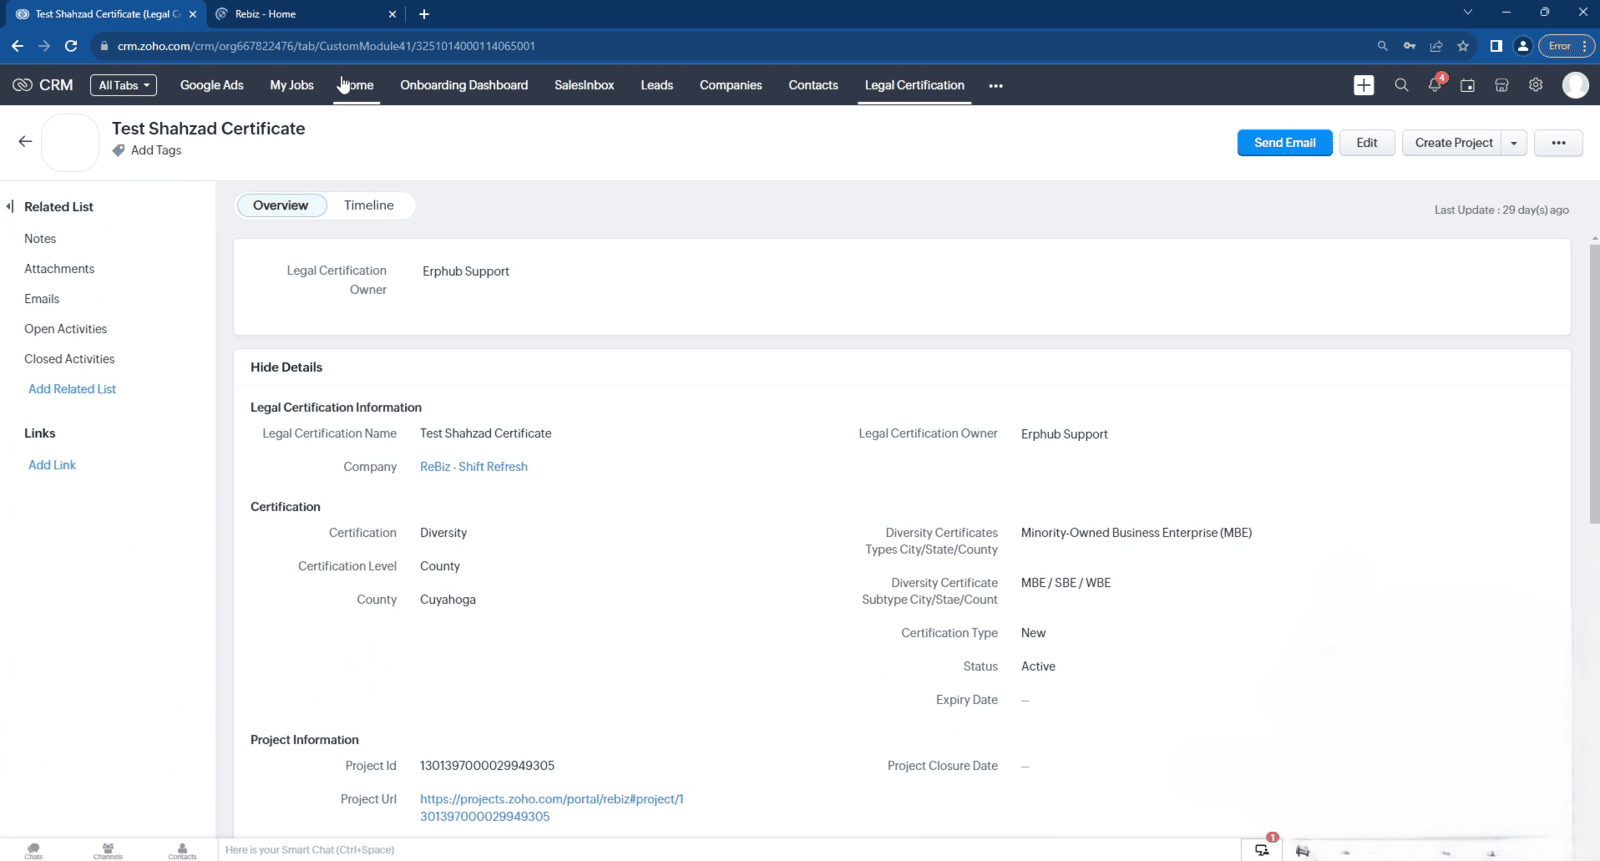The image size is (1600, 861).
Task: Go to the Home module
Action: 357,85
